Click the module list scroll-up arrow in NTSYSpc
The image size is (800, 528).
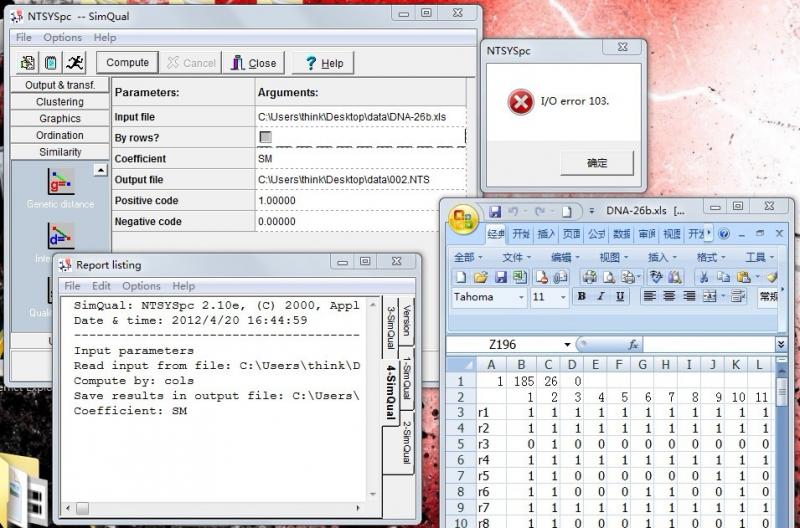(101, 170)
